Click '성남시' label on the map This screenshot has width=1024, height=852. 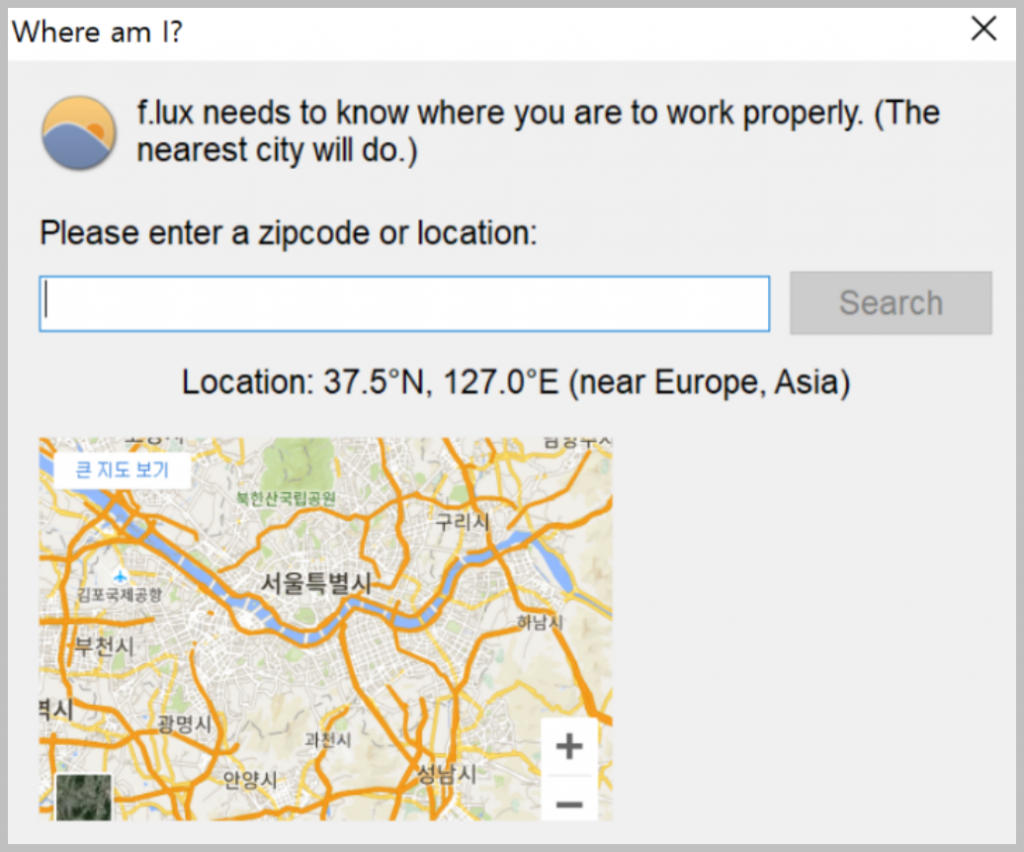tap(447, 774)
